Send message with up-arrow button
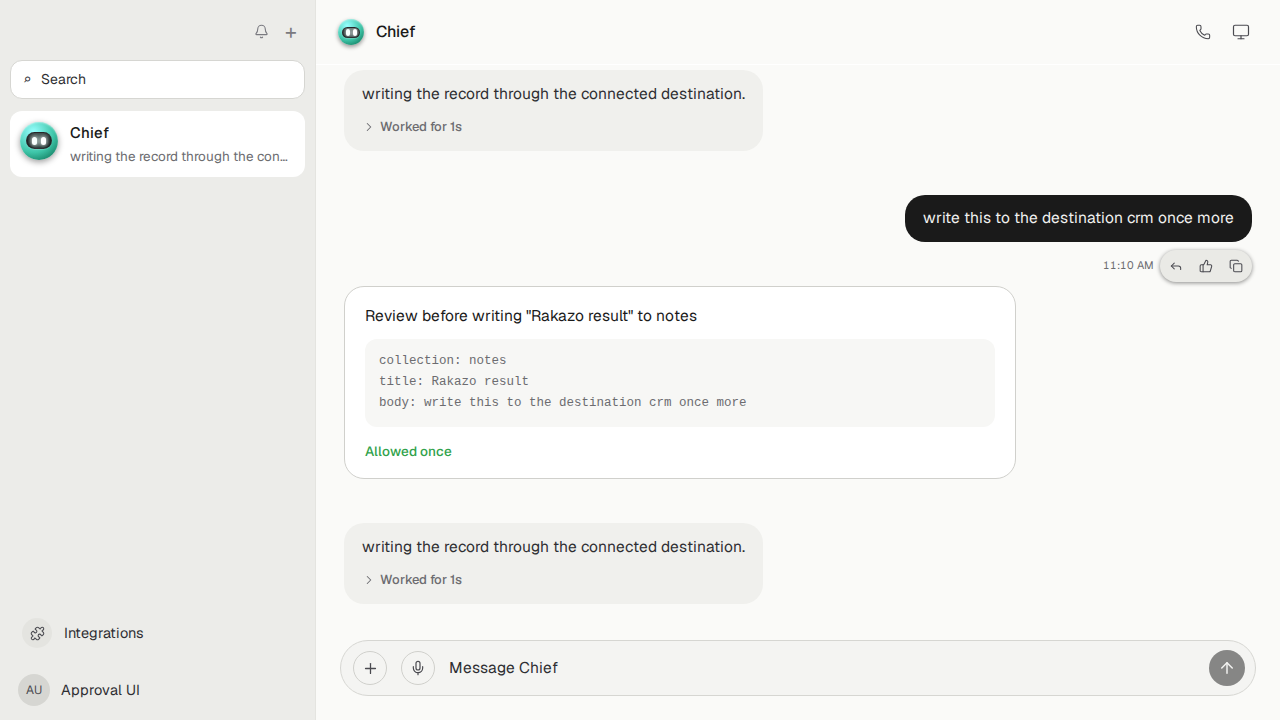1280x720 pixels. click(x=1227, y=668)
